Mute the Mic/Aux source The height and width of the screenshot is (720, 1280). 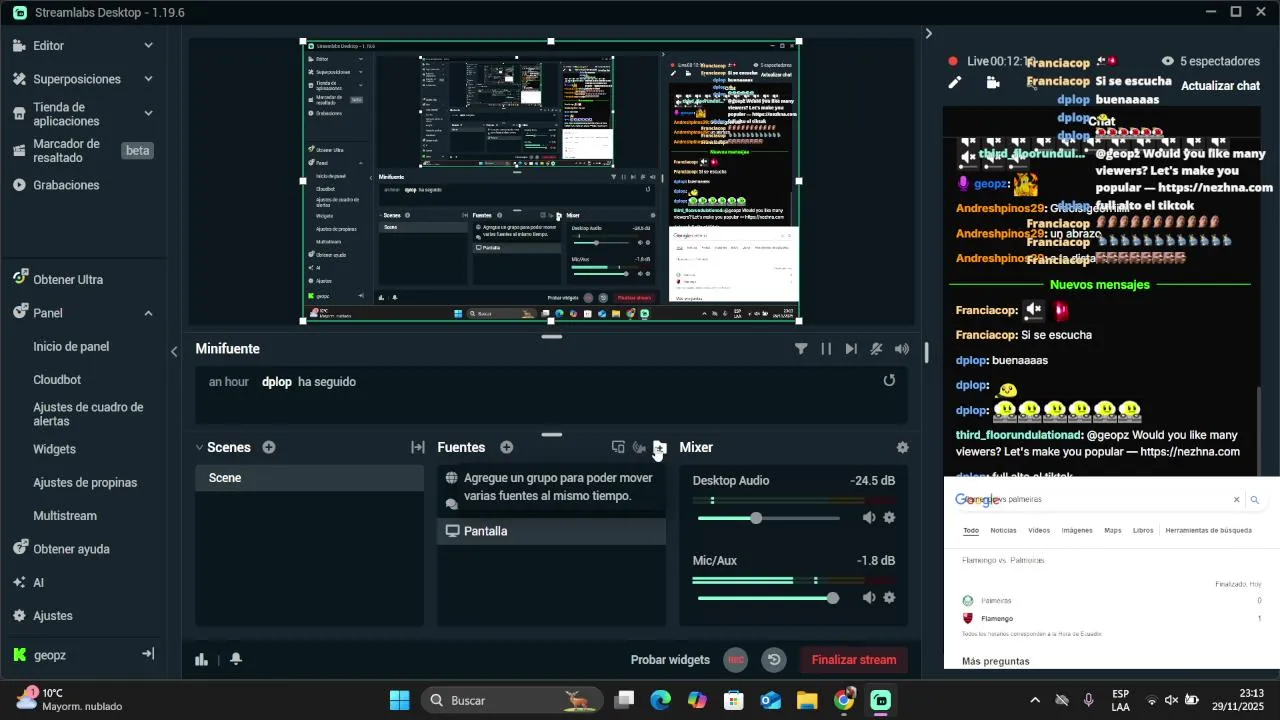tap(869, 598)
